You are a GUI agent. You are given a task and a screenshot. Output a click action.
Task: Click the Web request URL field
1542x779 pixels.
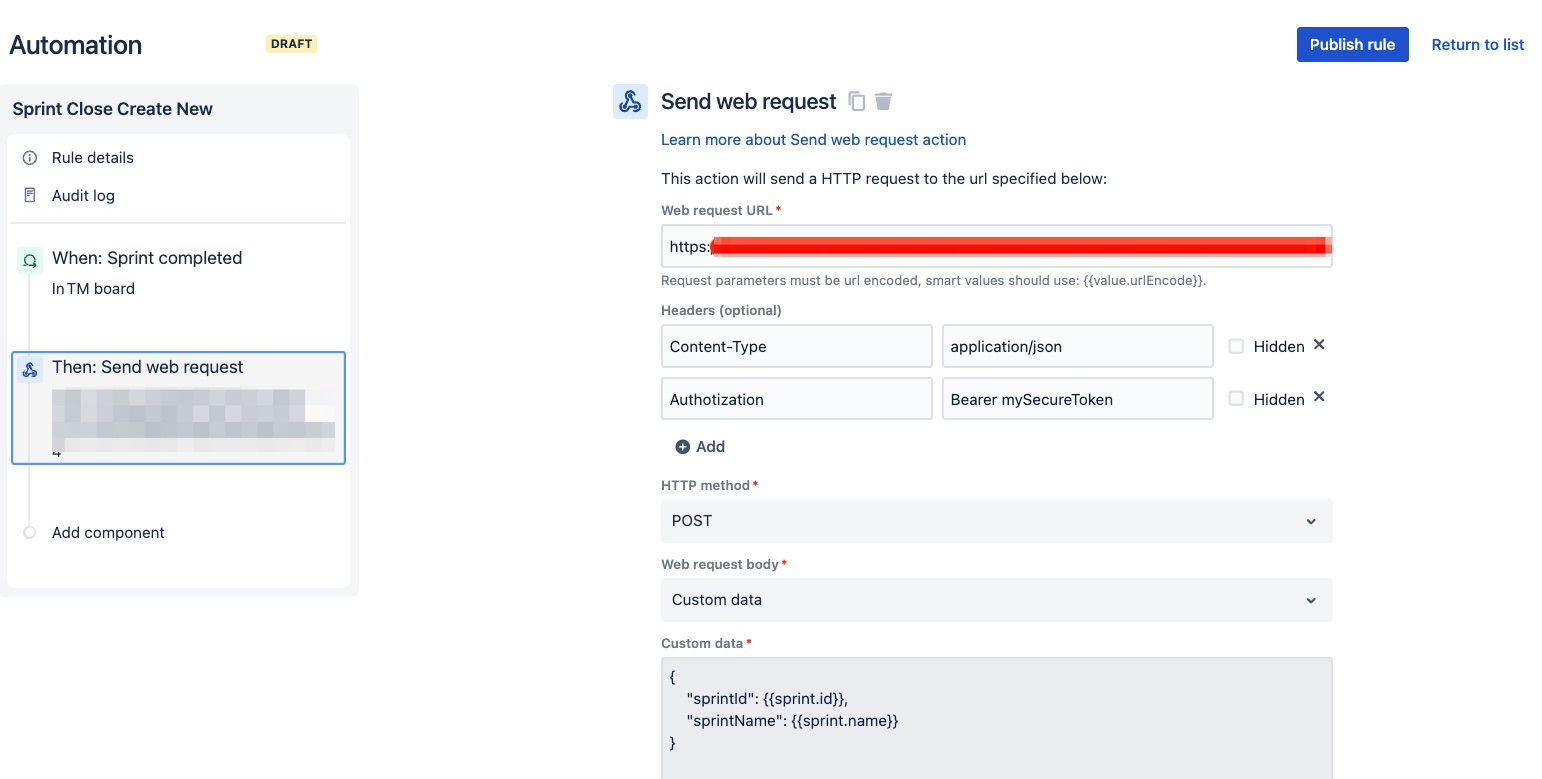pos(996,246)
